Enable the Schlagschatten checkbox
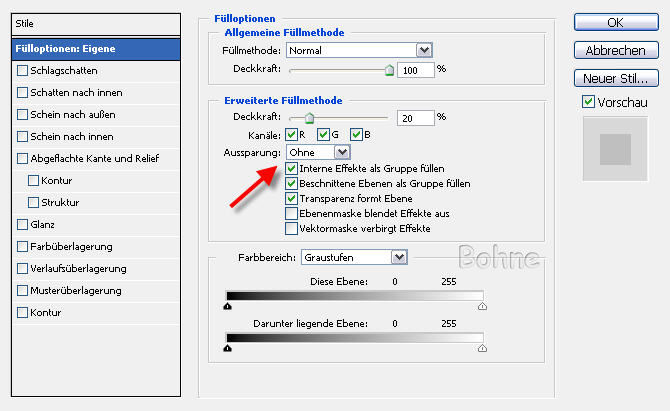670x411 pixels. pyautogui.click(x=23, y=70)
